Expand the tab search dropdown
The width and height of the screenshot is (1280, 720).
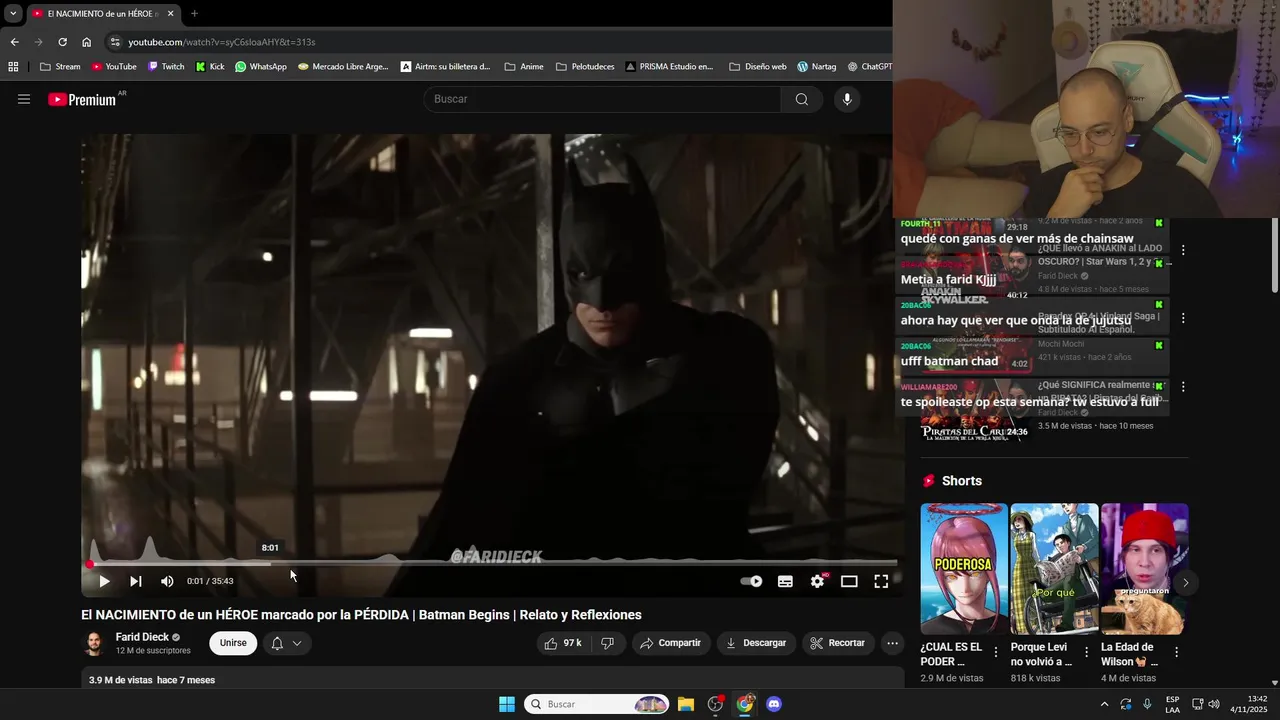[x=13, y=13]
